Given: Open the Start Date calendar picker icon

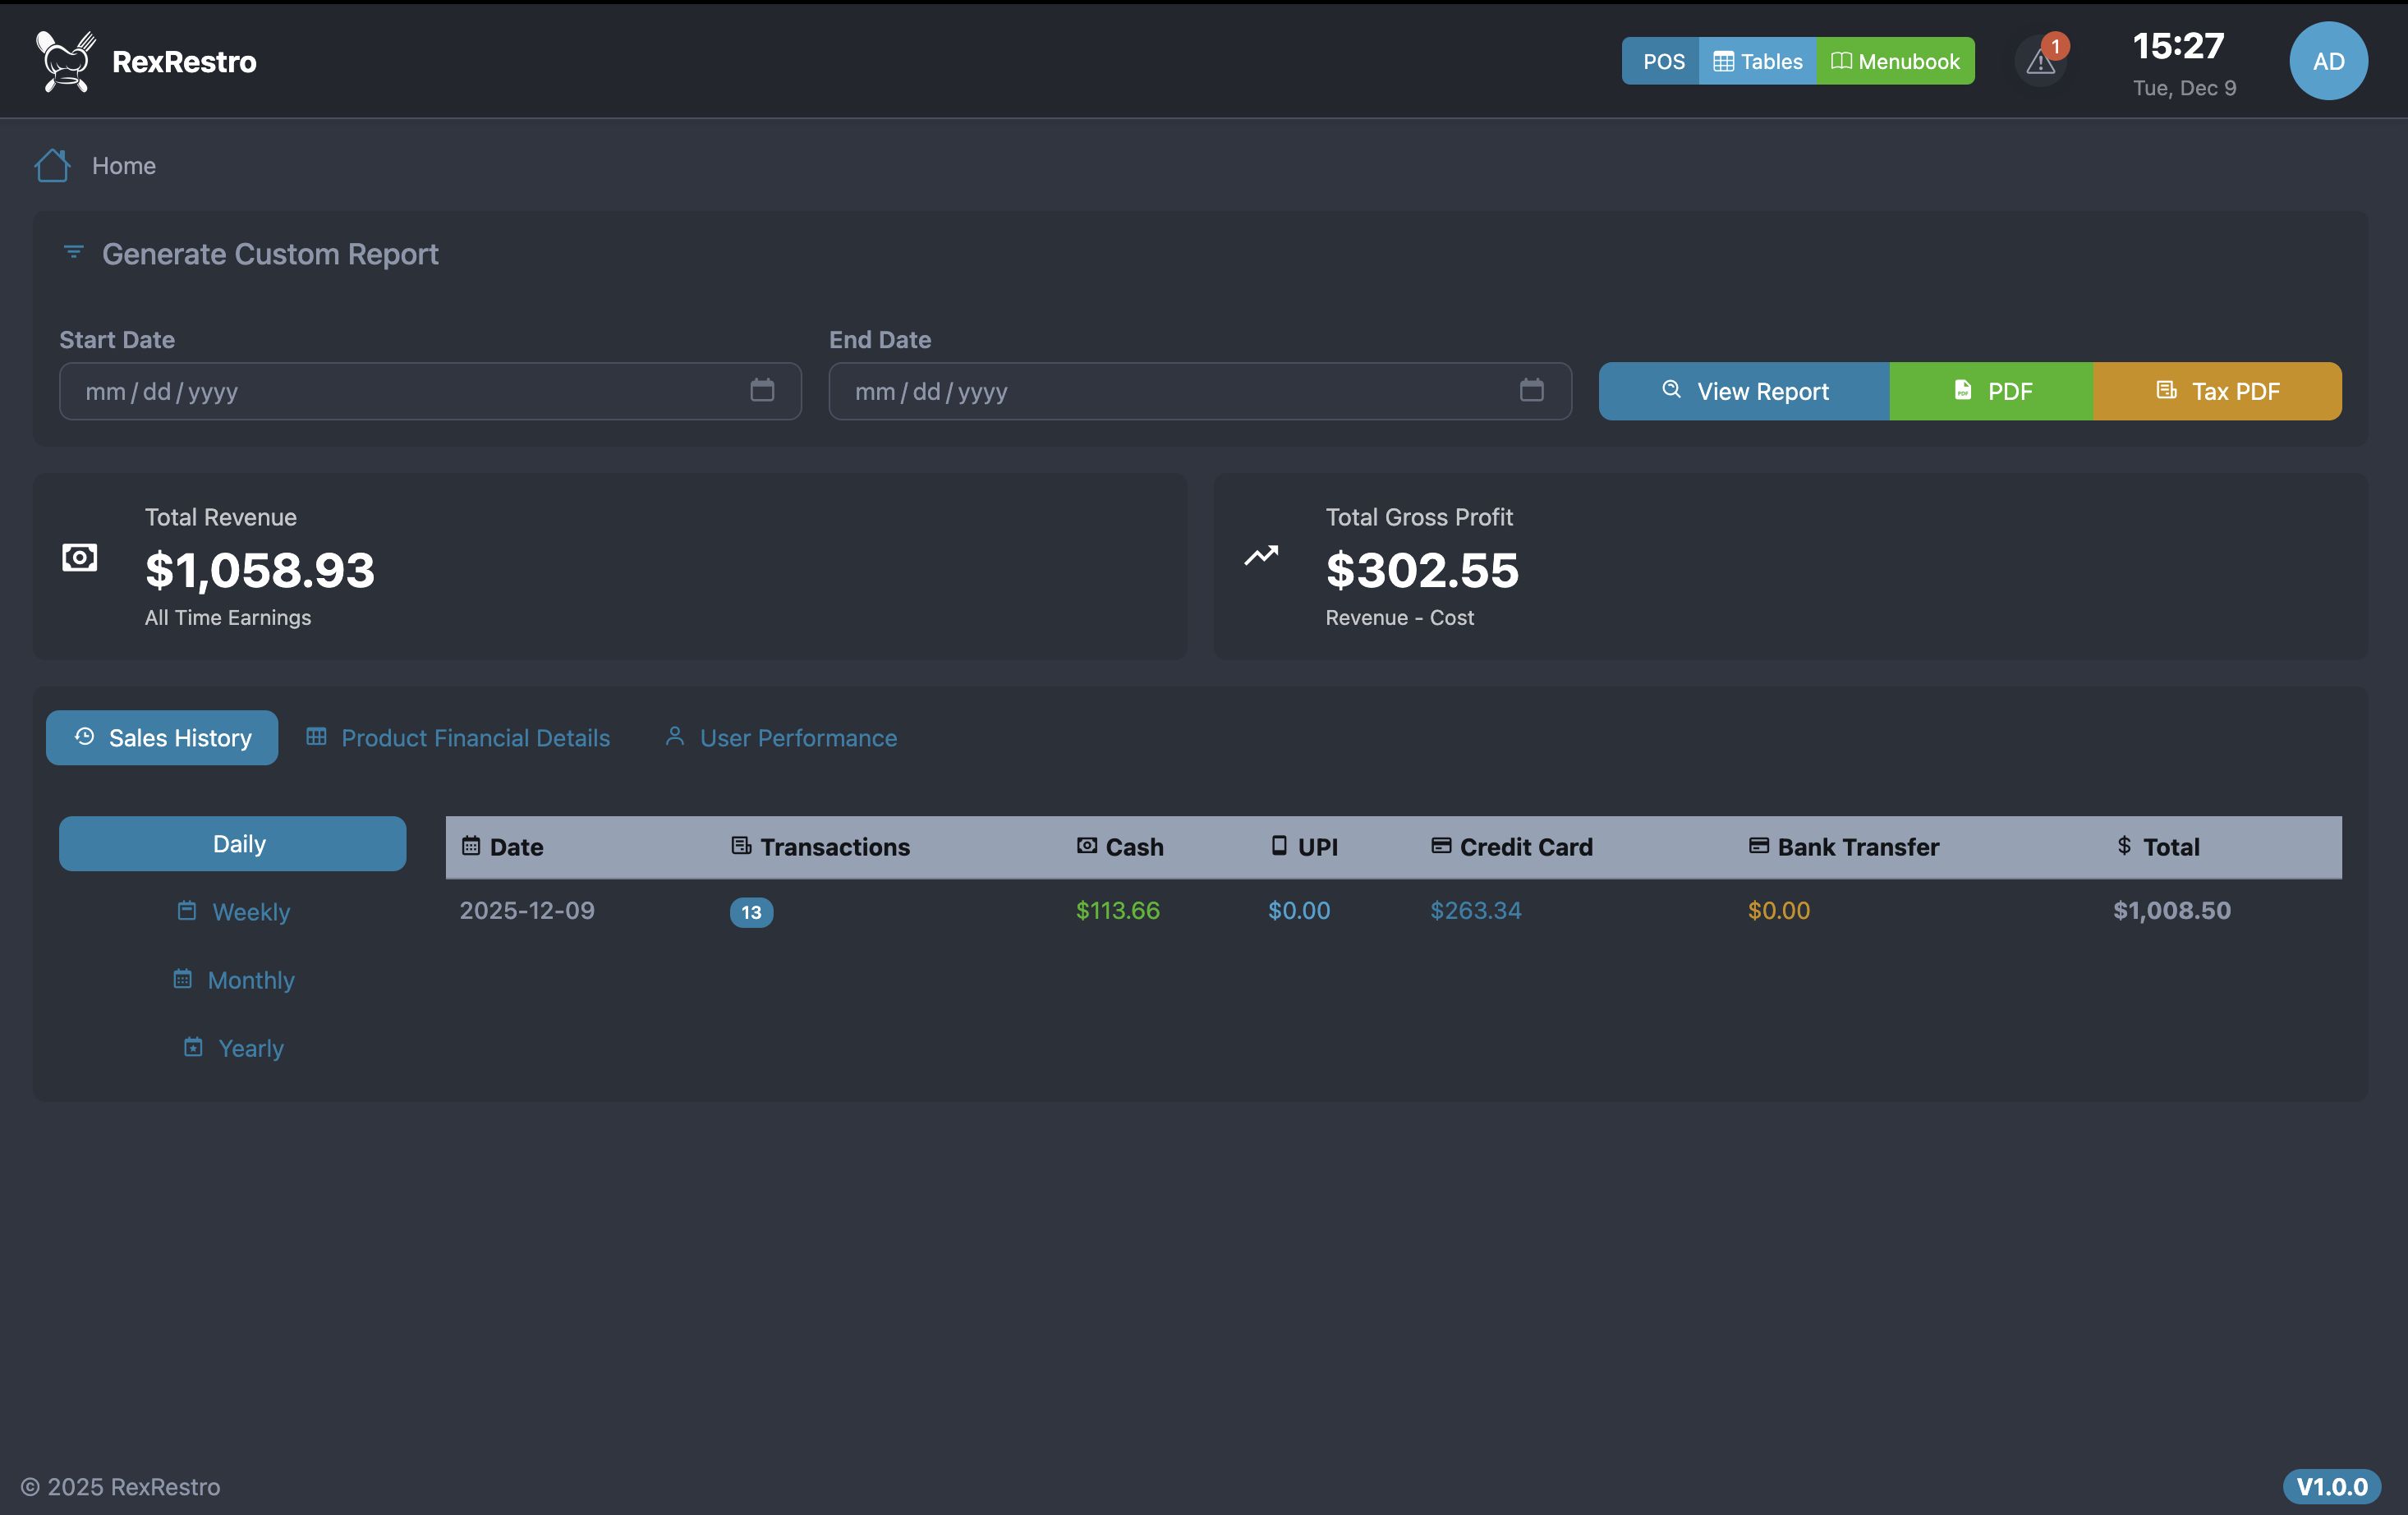Looking at the screenshot, I should [762, 390].
